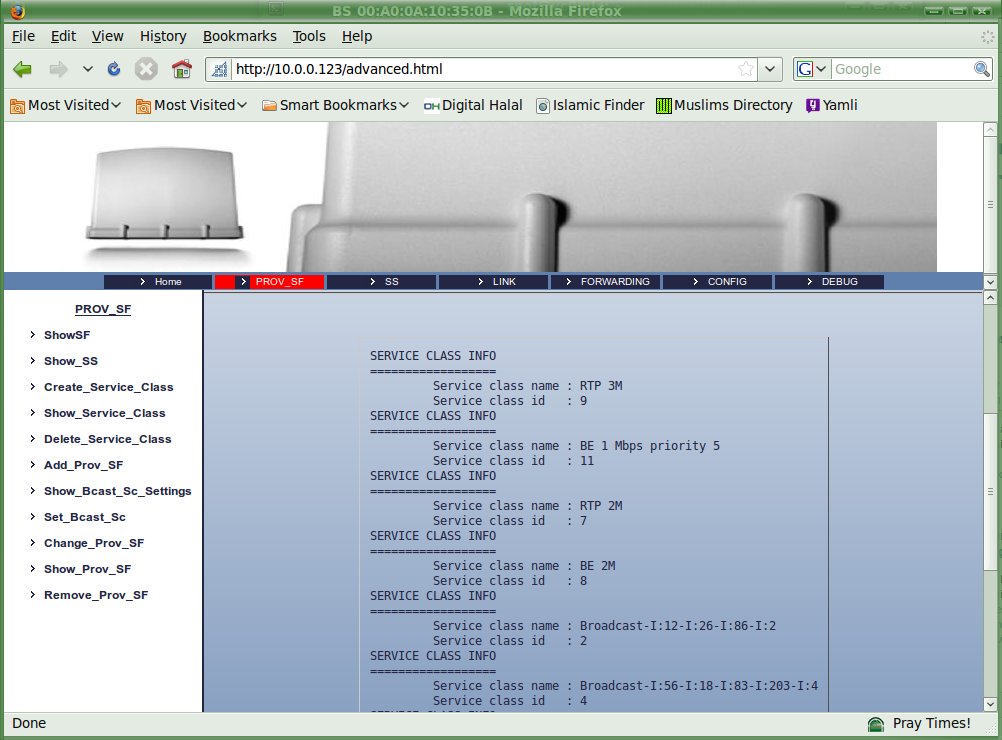Open Set_Bcast_Sc in the sidebar
Screen dimensions: 1002x740
[x=85, y=517]
